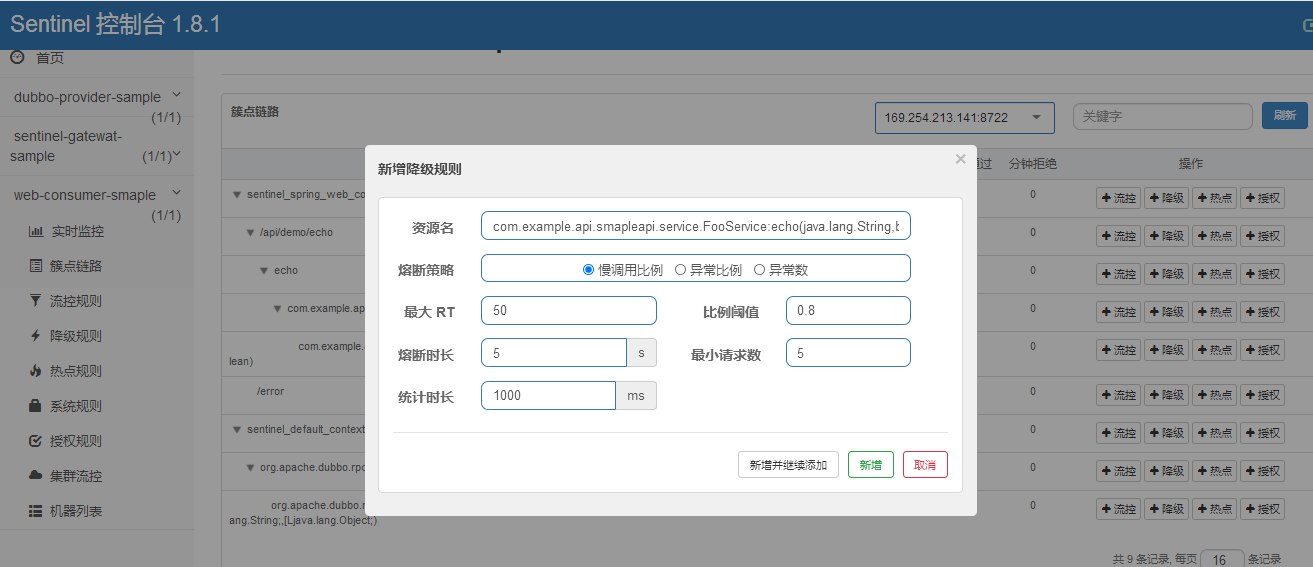Screen dimensions: 1313x567
Task: Click 流控 in the /error row
Action: click(1119, 395)
